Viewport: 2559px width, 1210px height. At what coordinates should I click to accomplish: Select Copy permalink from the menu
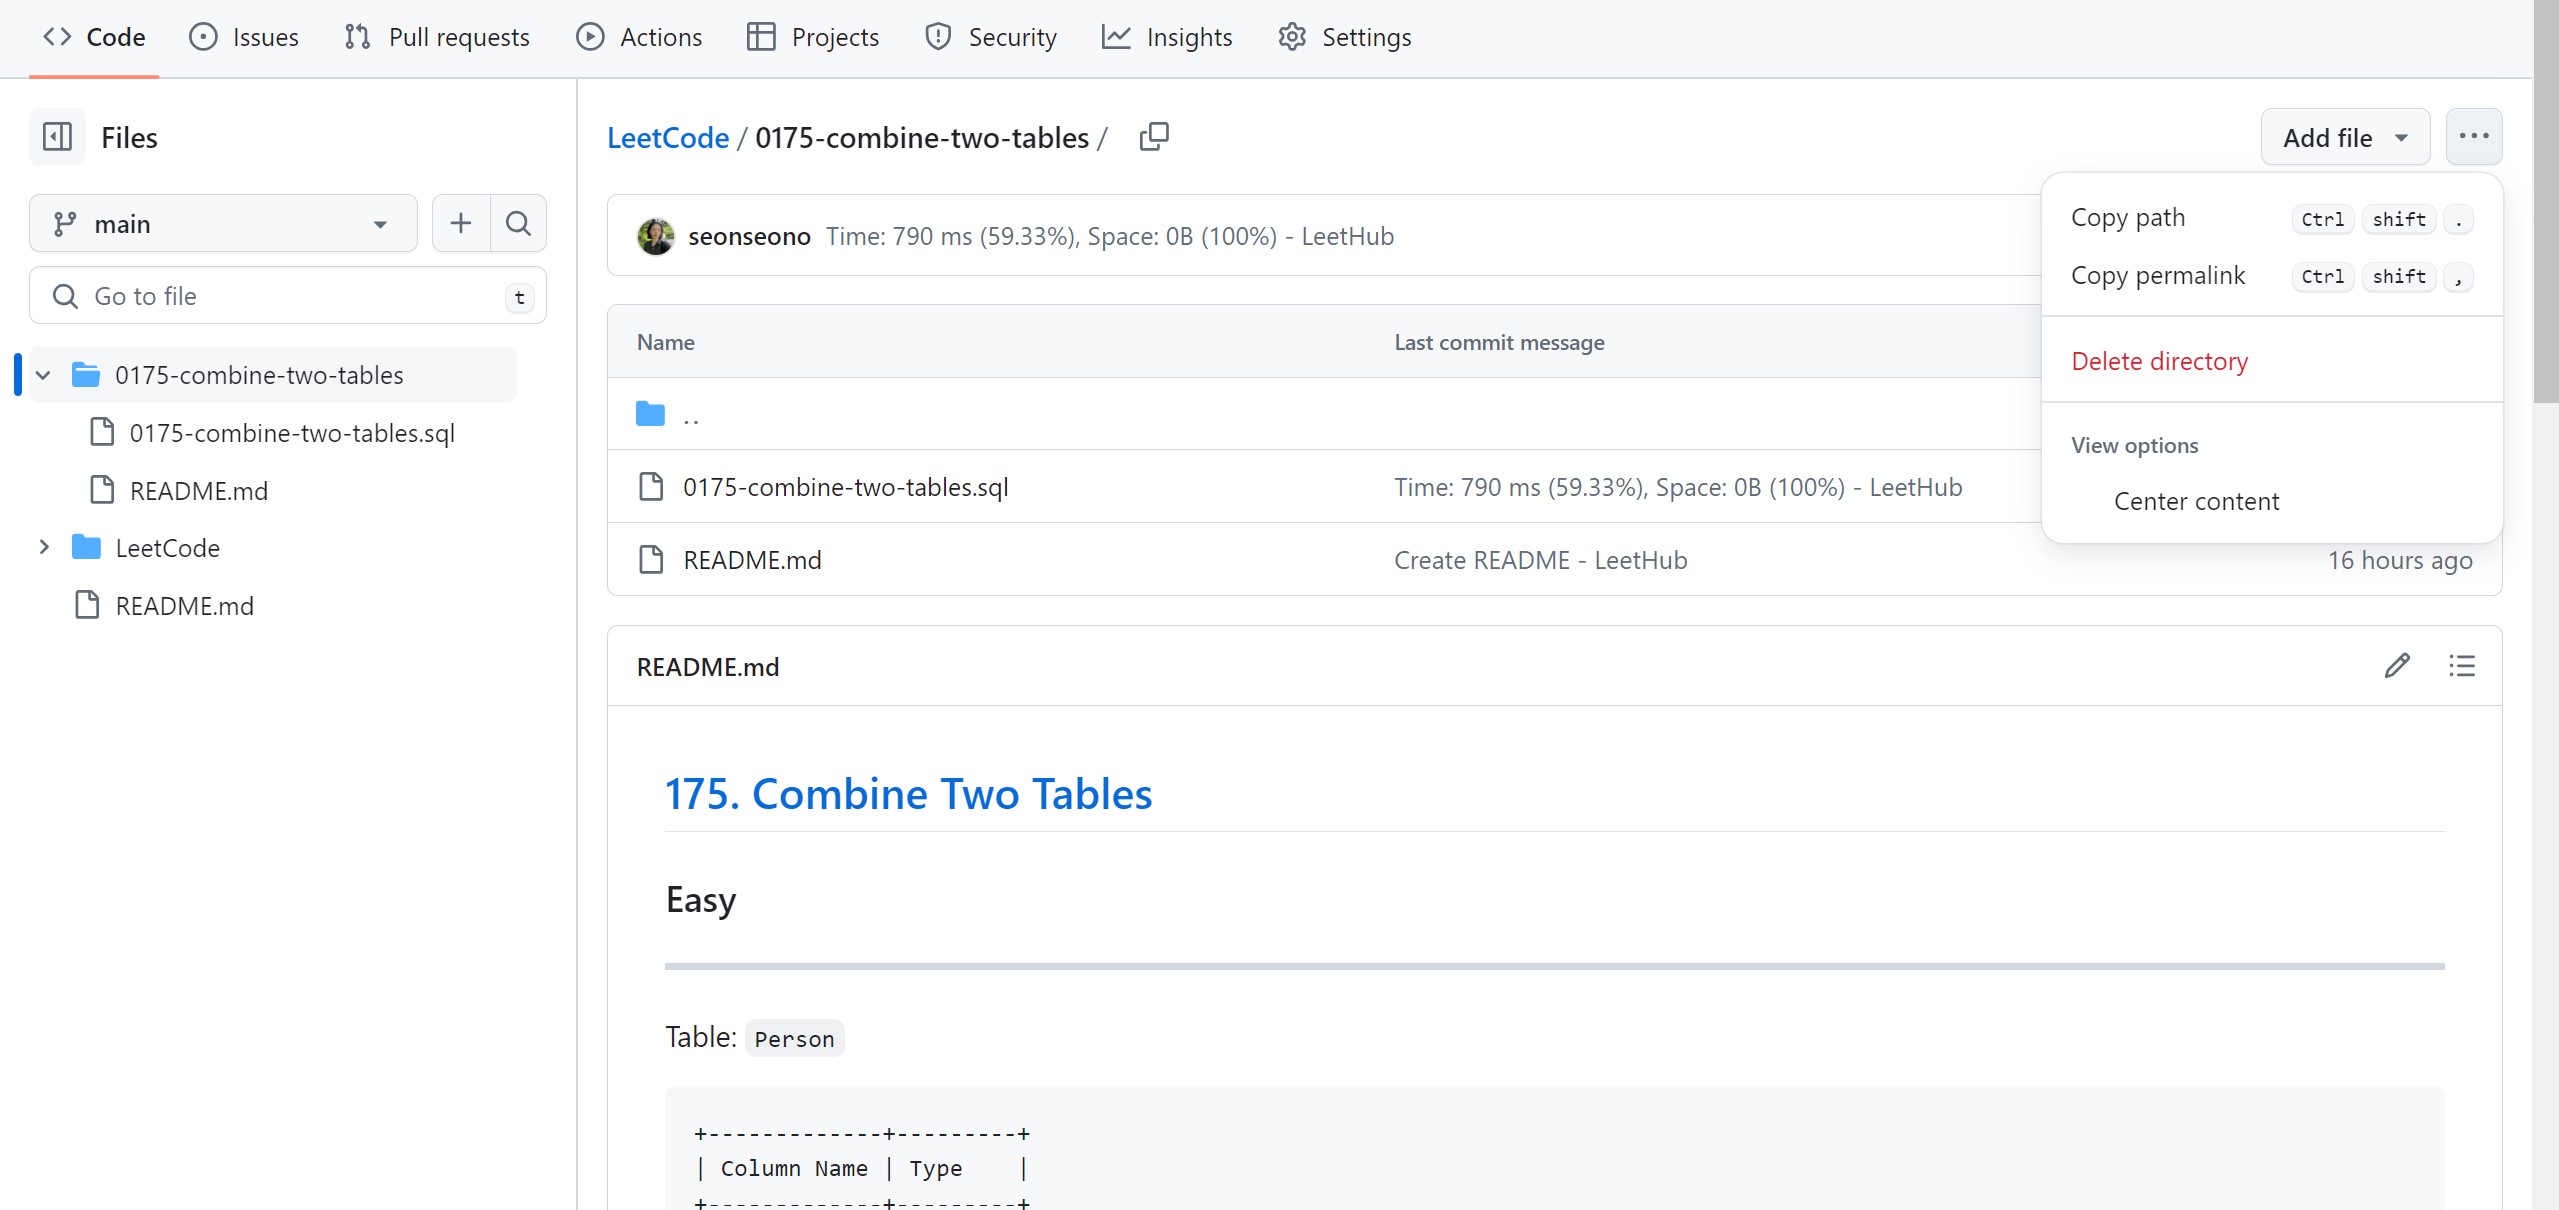tap(2158, 275)
